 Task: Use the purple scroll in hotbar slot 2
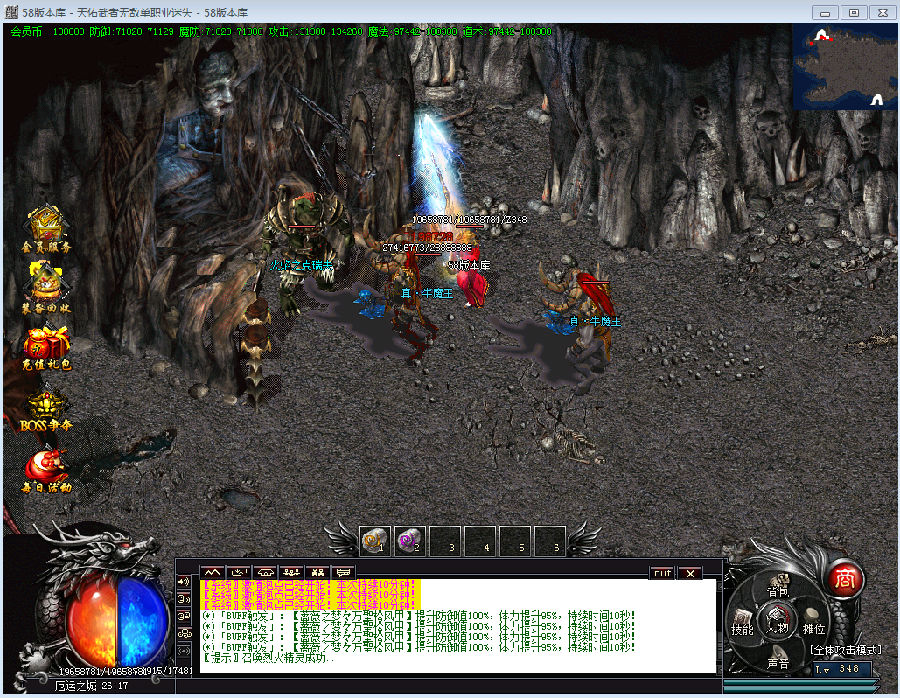[410, 541]
